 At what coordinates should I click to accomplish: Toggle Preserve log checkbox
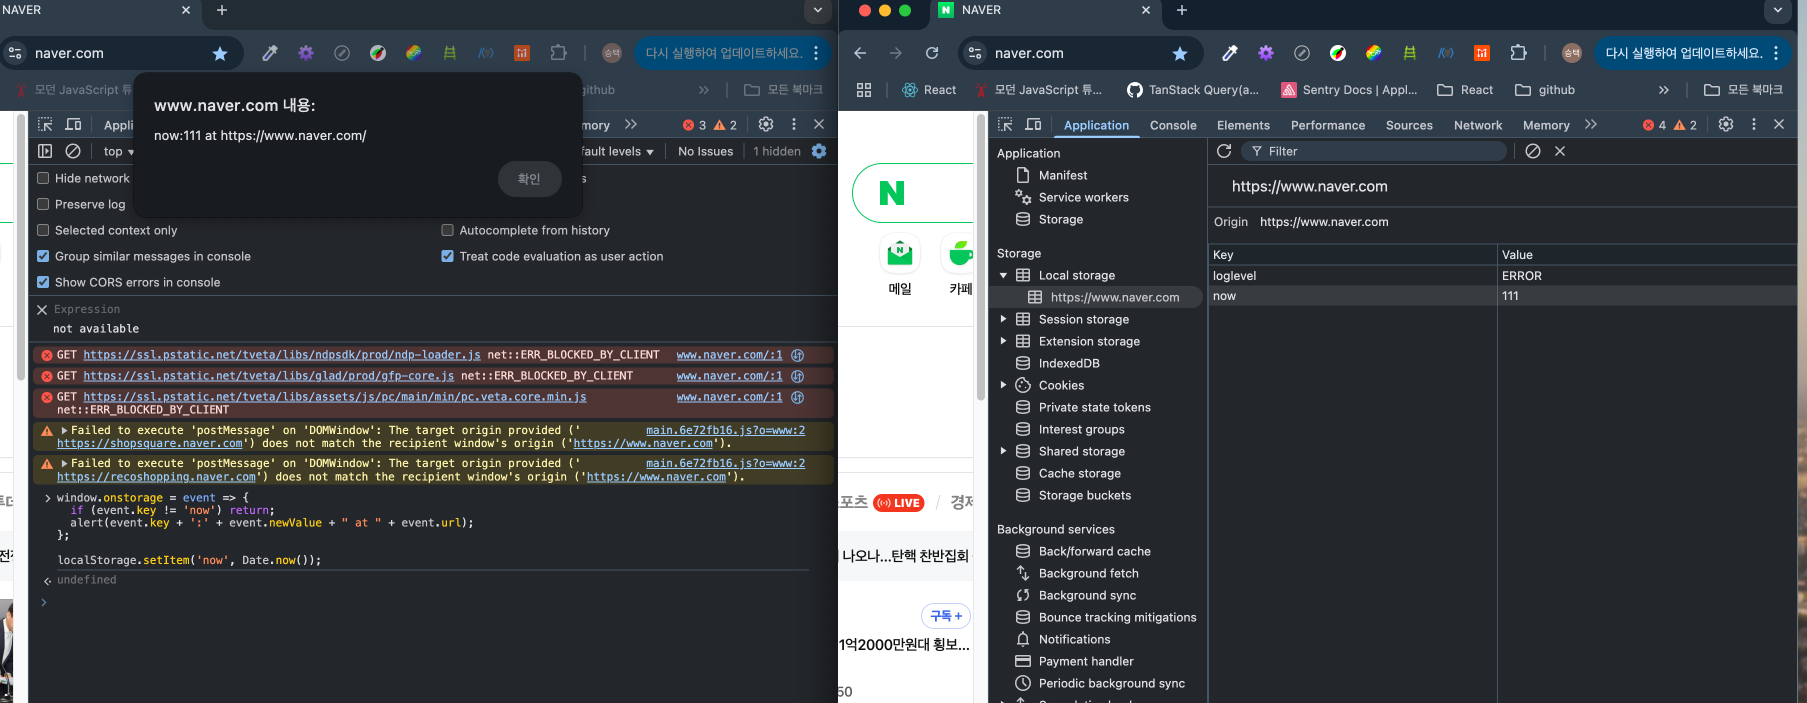pos(43,204)
